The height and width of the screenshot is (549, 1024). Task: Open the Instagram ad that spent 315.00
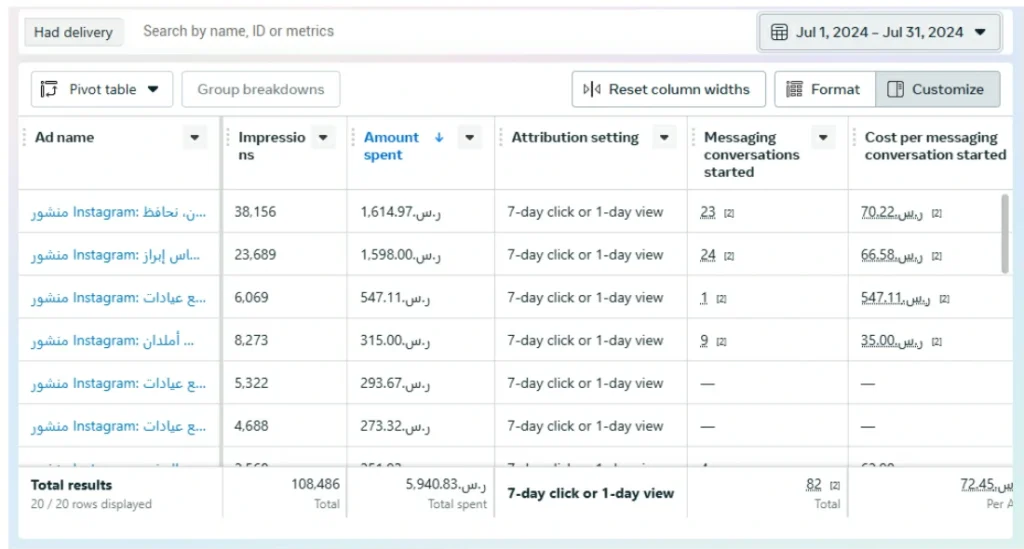112,340
